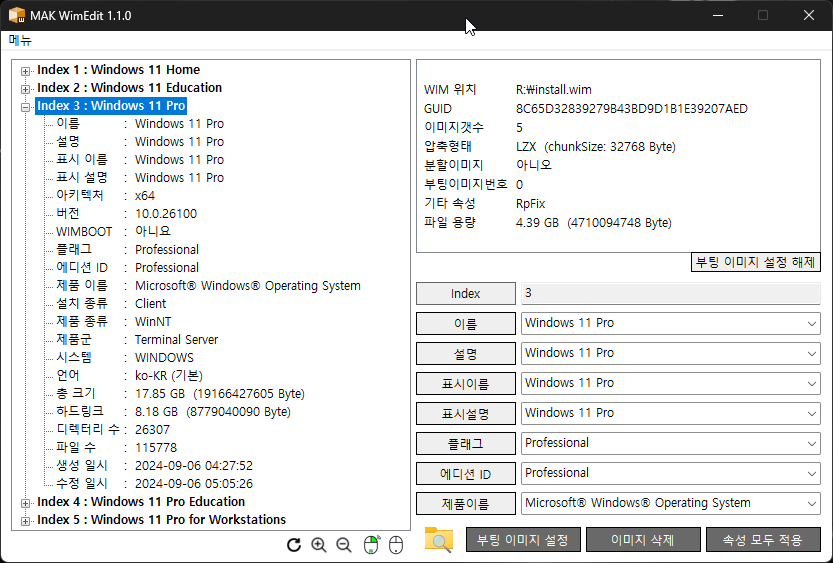The image size is (833, 563).
Task: Open the folder search icon
Action: (x=439, y=540)
